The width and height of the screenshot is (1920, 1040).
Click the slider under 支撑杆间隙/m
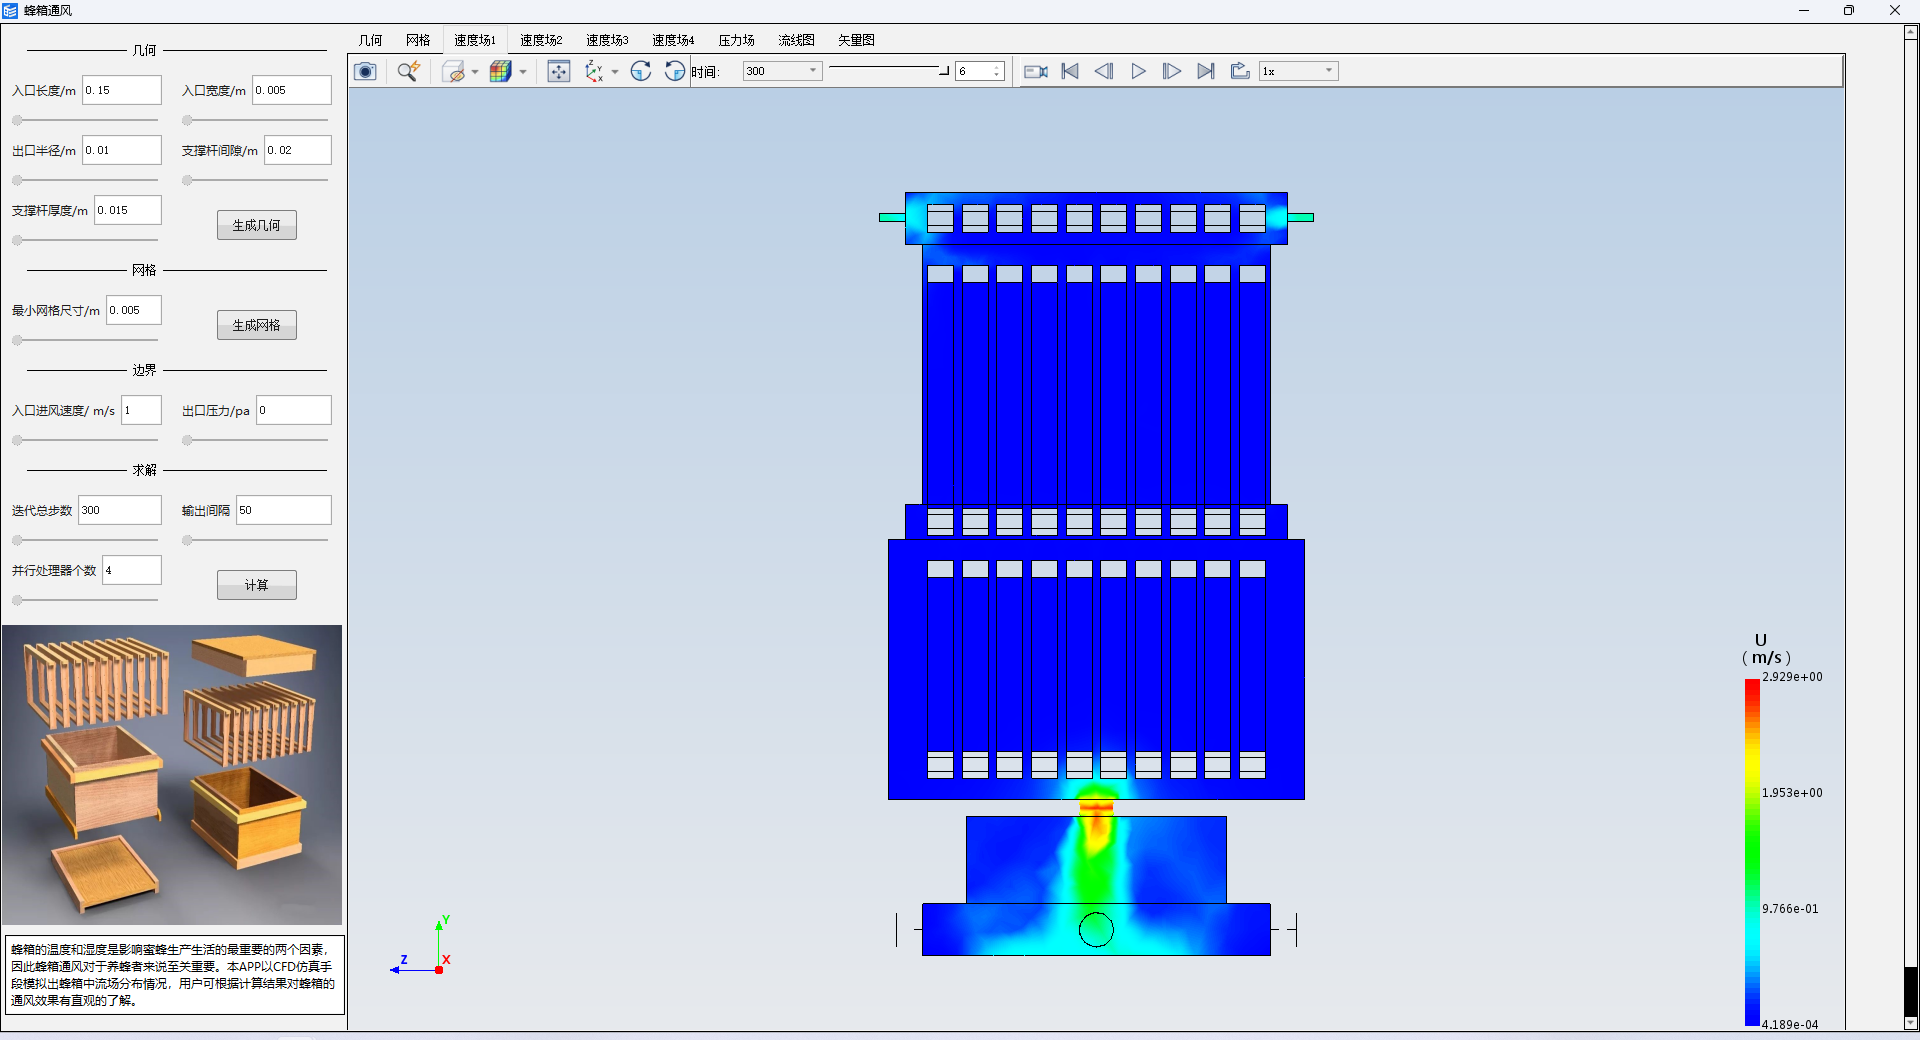255,180
